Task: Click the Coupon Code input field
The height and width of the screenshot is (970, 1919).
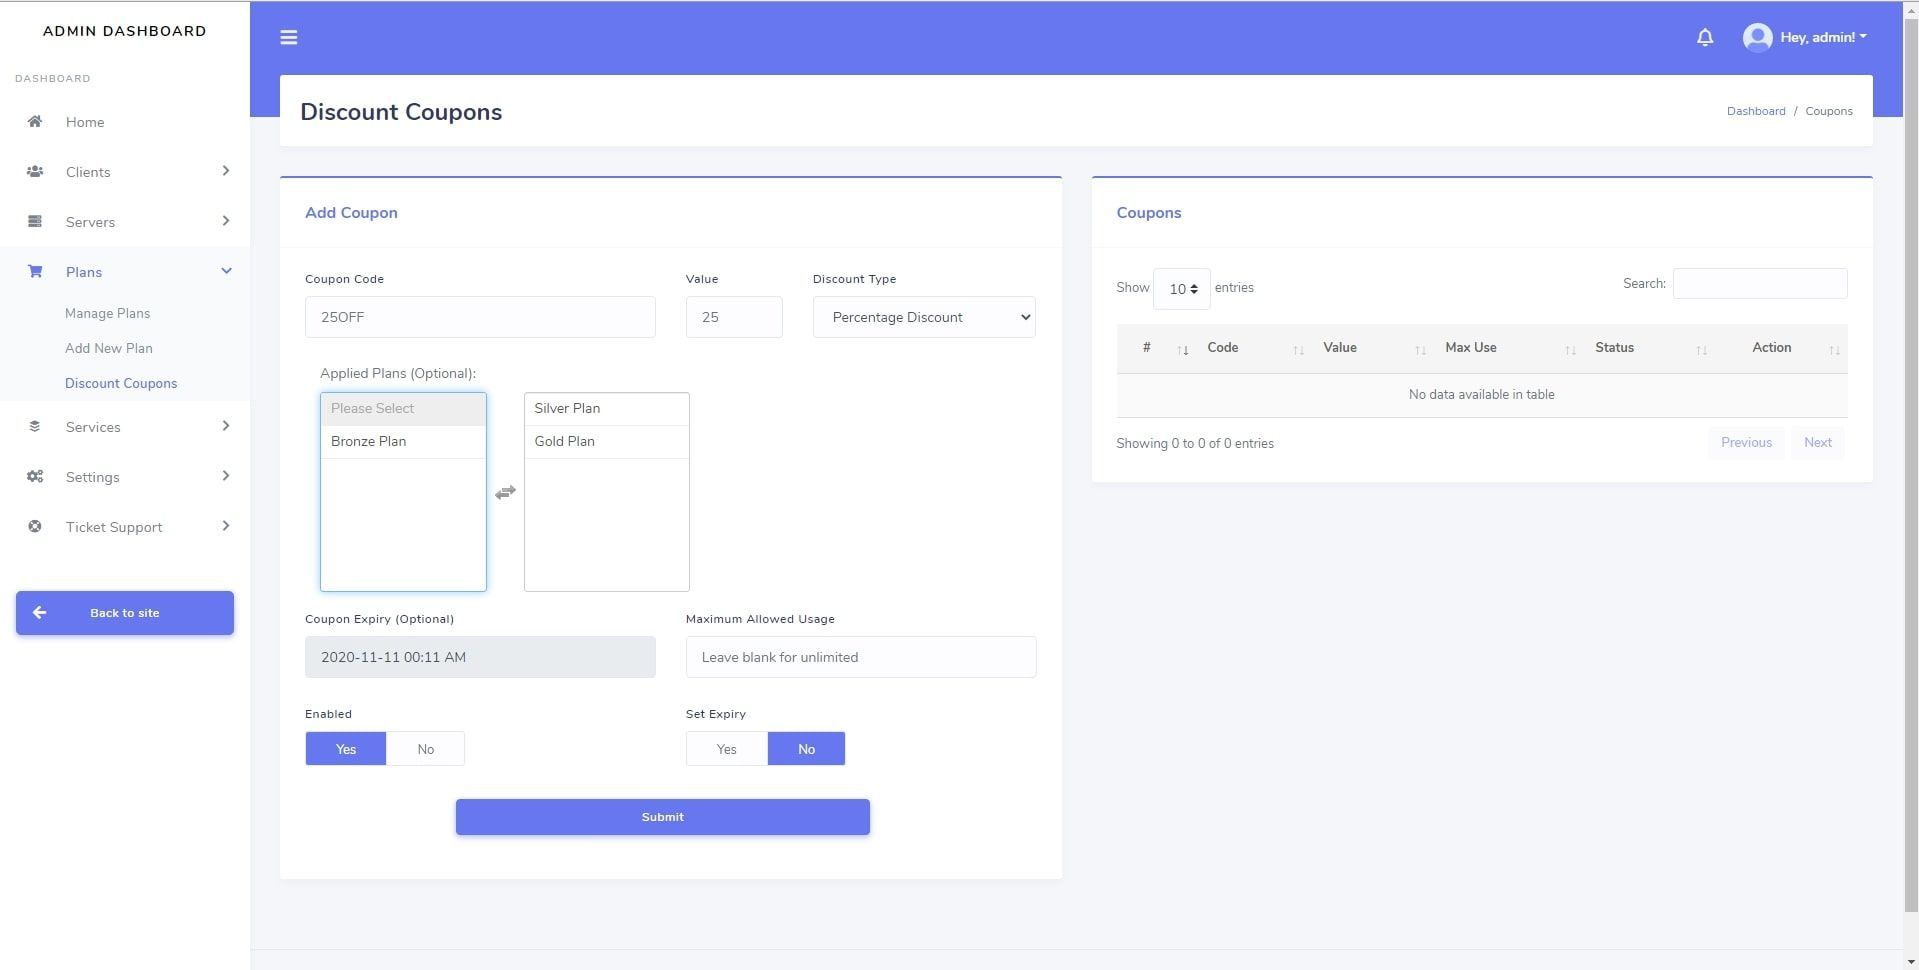Action: (x=480, y=317)
